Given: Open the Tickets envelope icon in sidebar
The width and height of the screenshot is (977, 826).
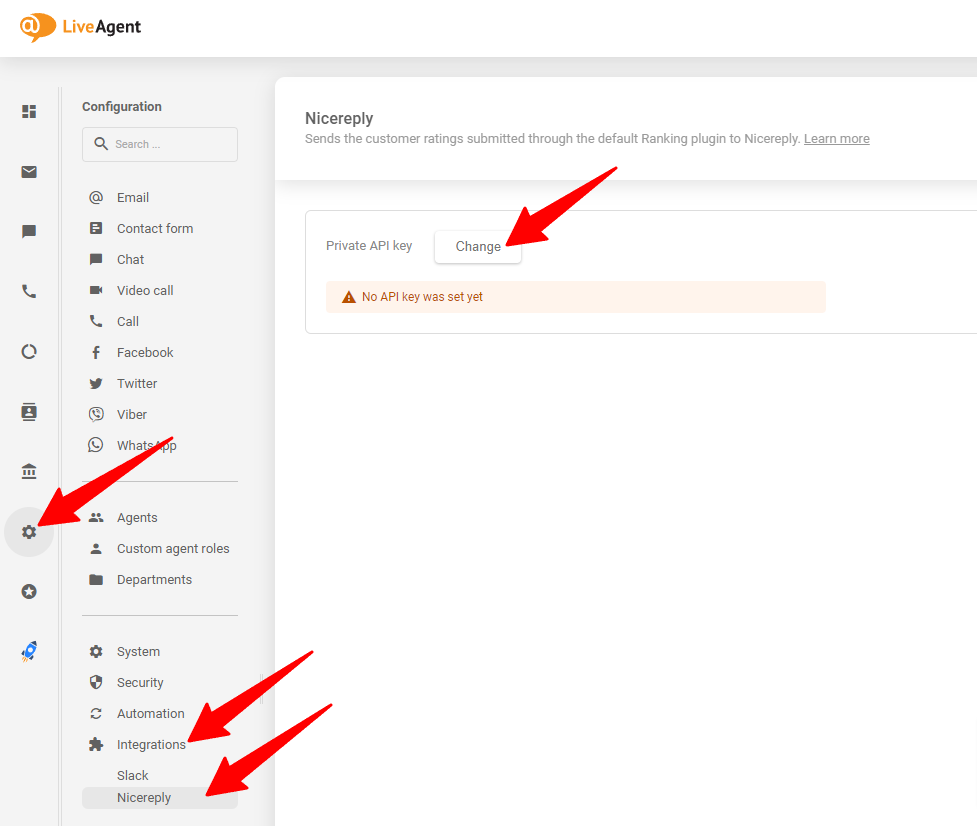Looking at the screenshot, I should click(x=28, y=171).
